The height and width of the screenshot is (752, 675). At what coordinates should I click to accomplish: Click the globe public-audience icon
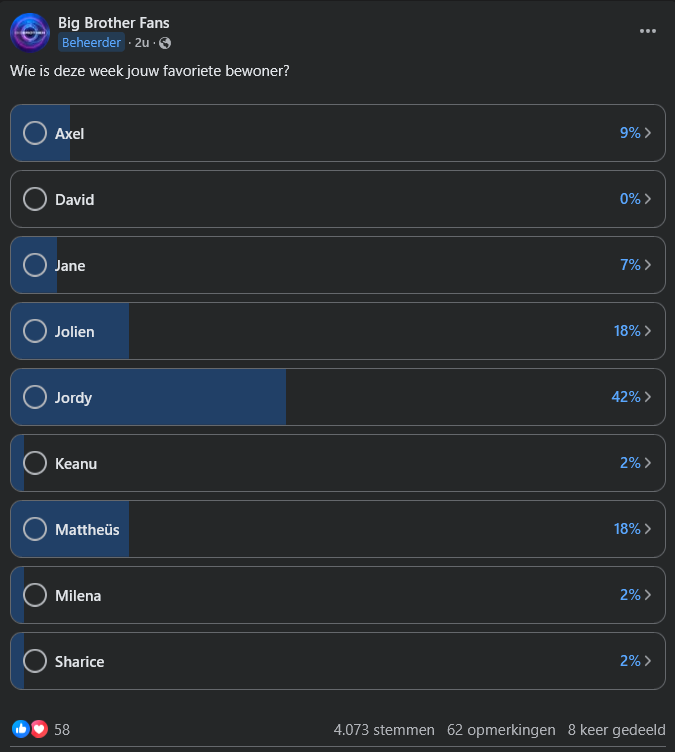click(165, 43)
